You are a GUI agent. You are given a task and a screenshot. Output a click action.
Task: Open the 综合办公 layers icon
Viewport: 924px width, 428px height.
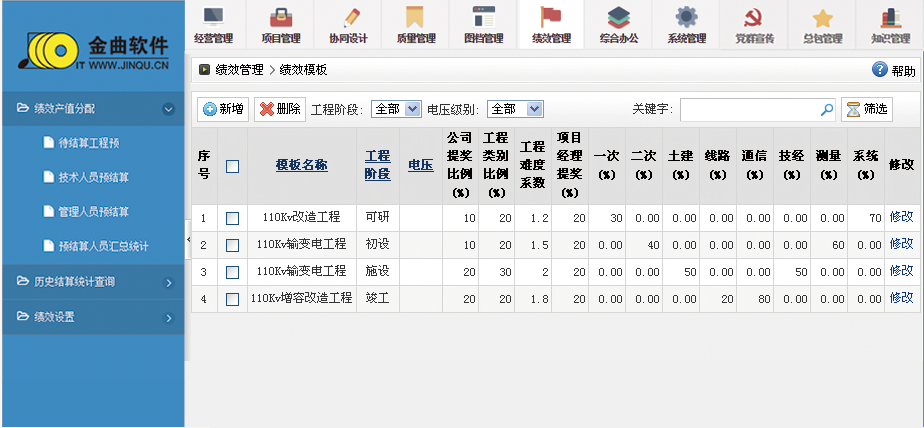point(619,18)
